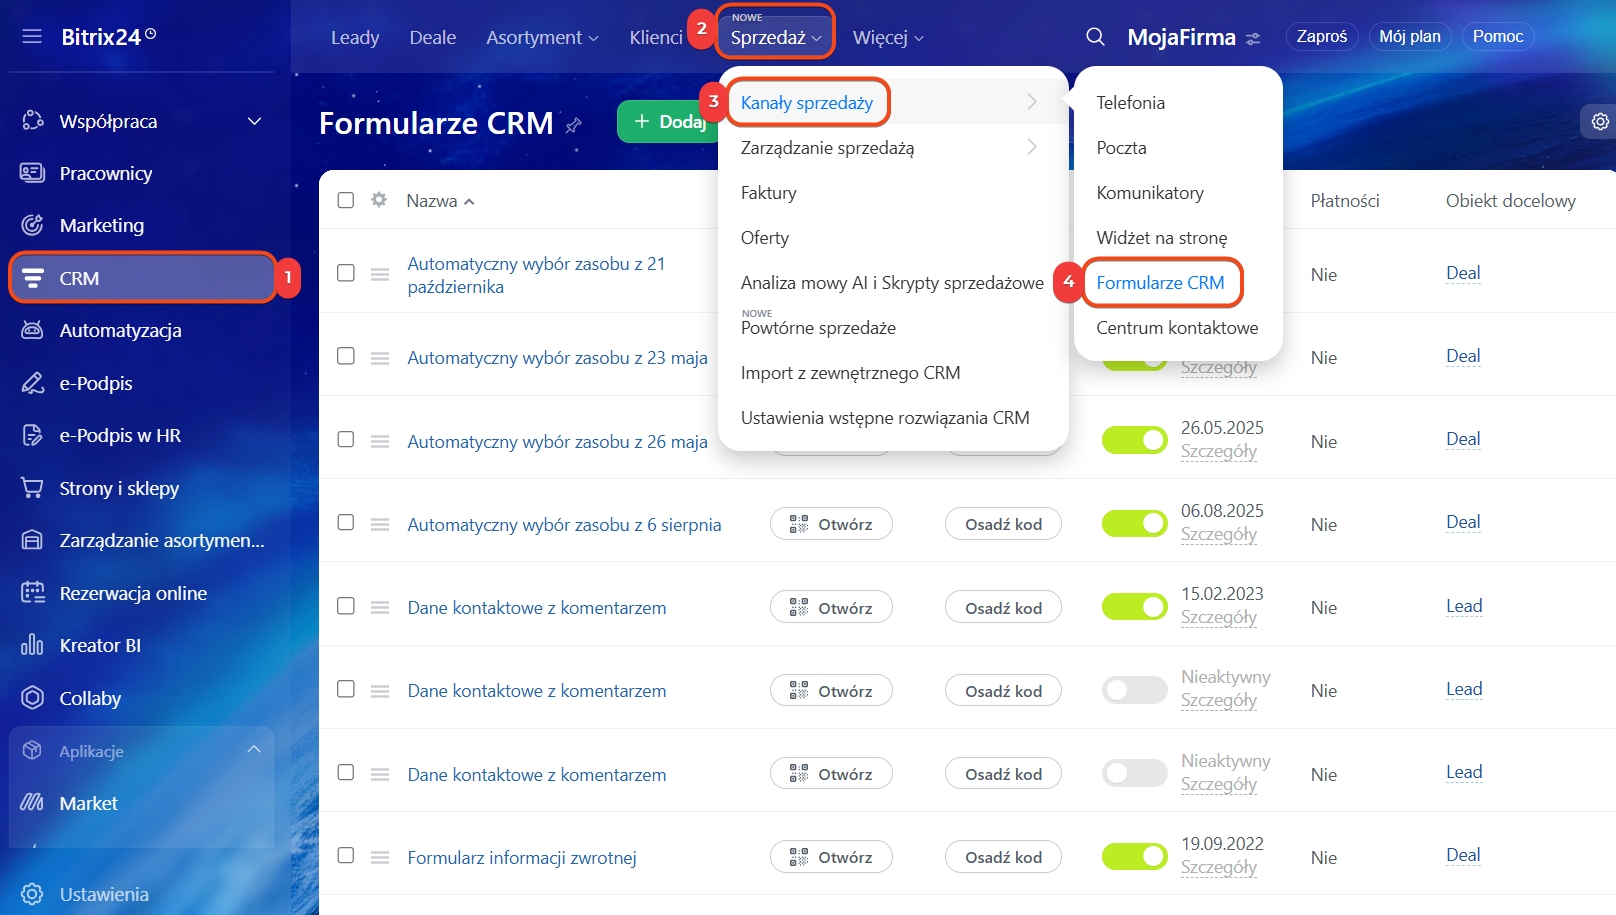Click the drag handle for the 26 maja form
Viewport: 1616px width, 915px height.
[x=380, y=441]
